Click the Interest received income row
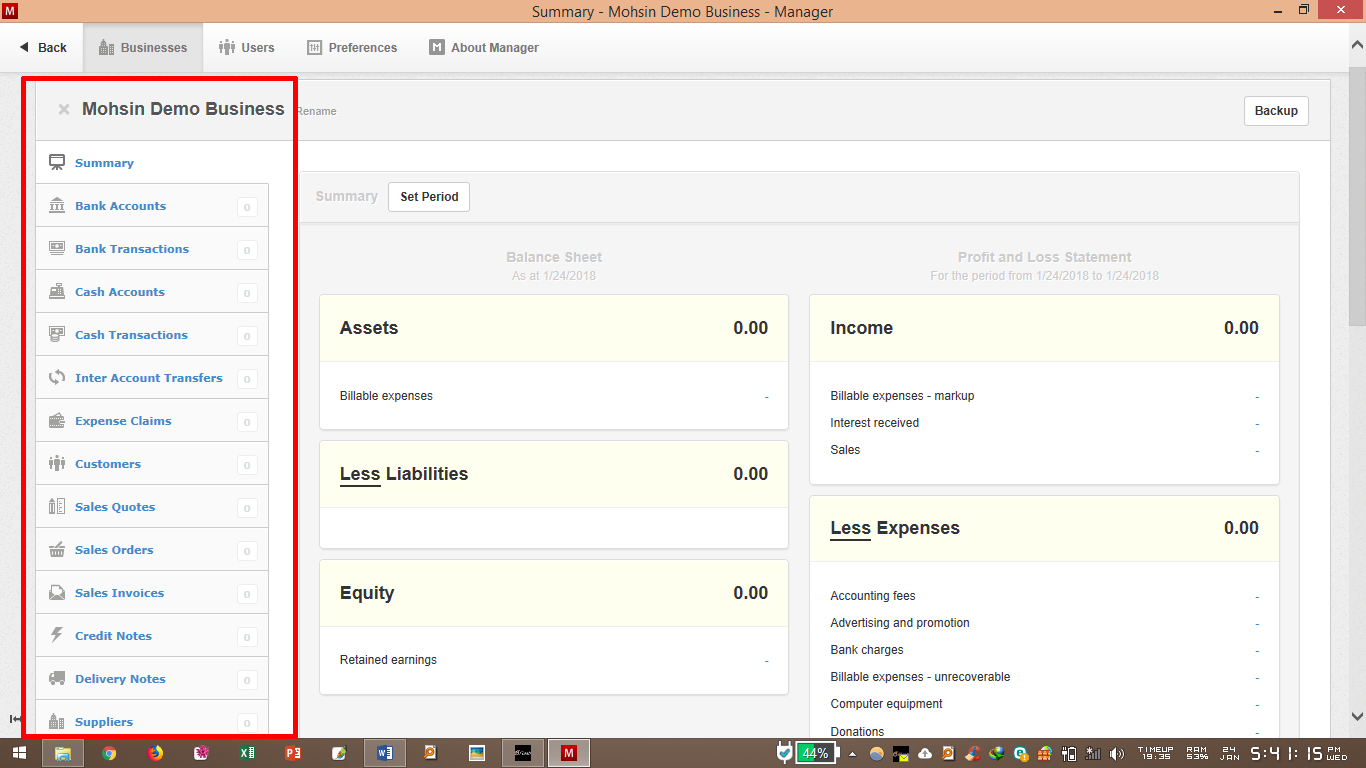This screenshot has height=768, width=1366. coord(1044,423)
